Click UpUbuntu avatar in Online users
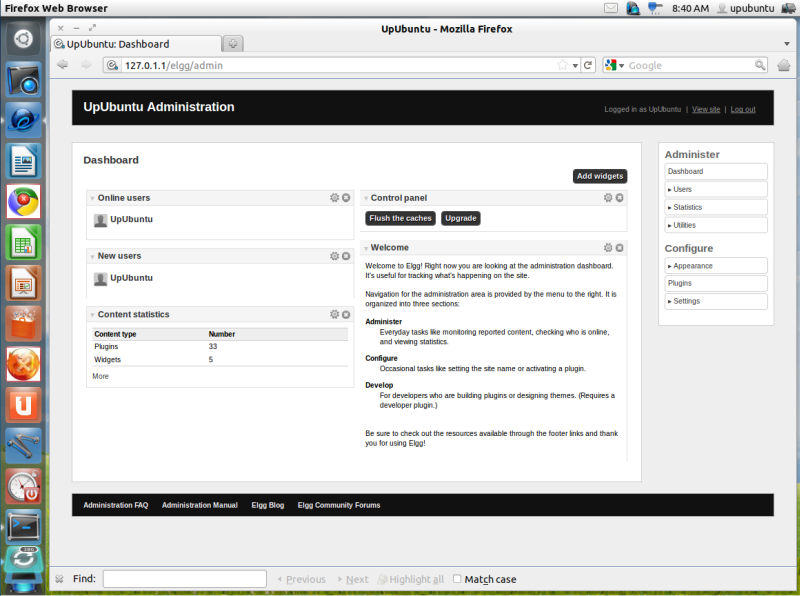Viewport: 800px width, 596px height. (101, 220)
